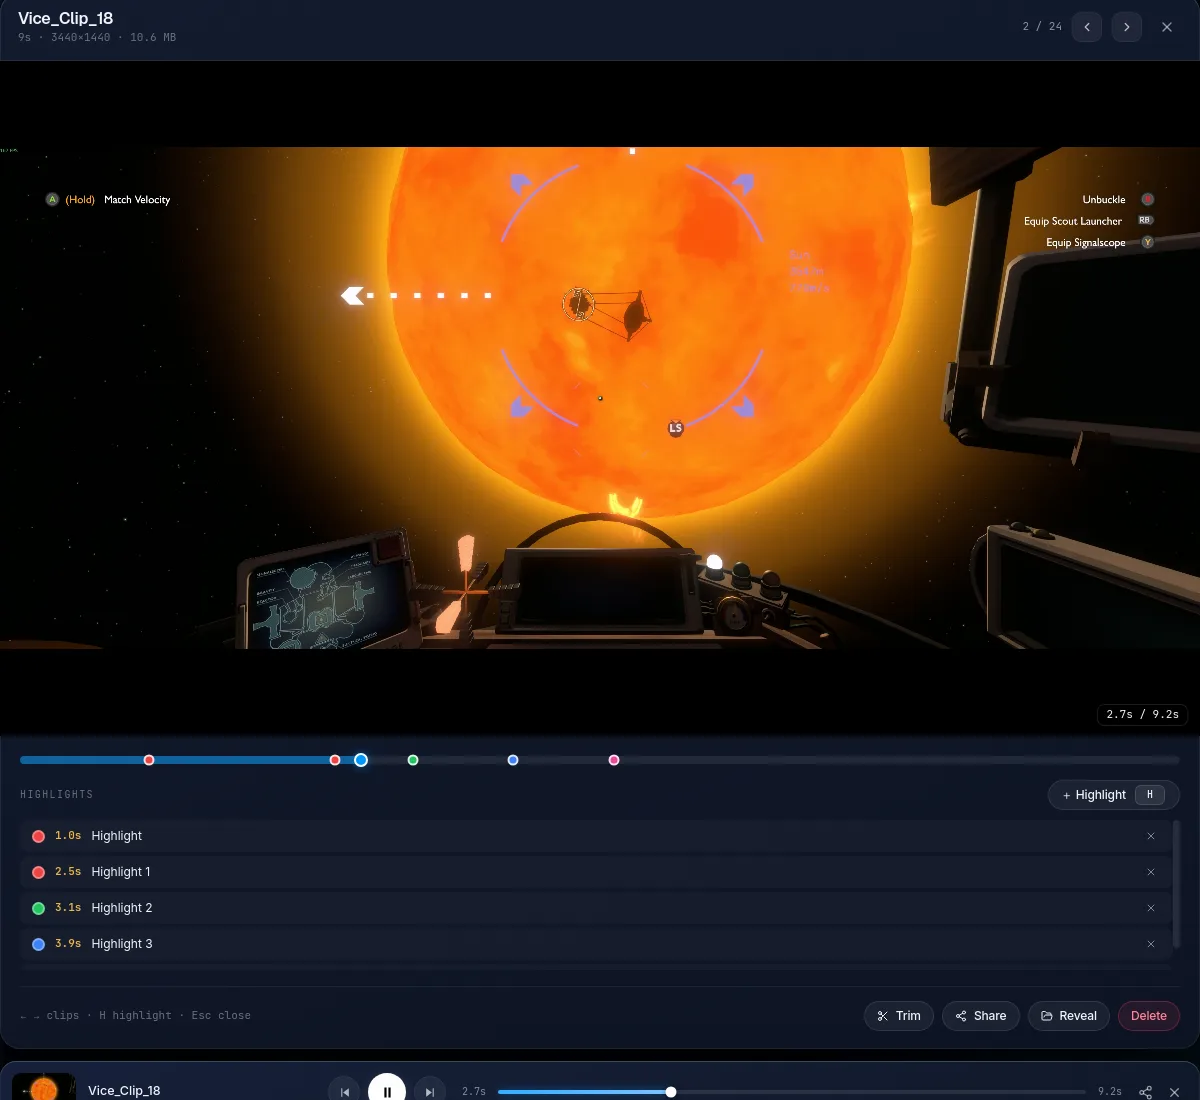Click the blue dot of Highlight 3 row
This screenshot has height=1100, width=1200.
coord(38,944)
